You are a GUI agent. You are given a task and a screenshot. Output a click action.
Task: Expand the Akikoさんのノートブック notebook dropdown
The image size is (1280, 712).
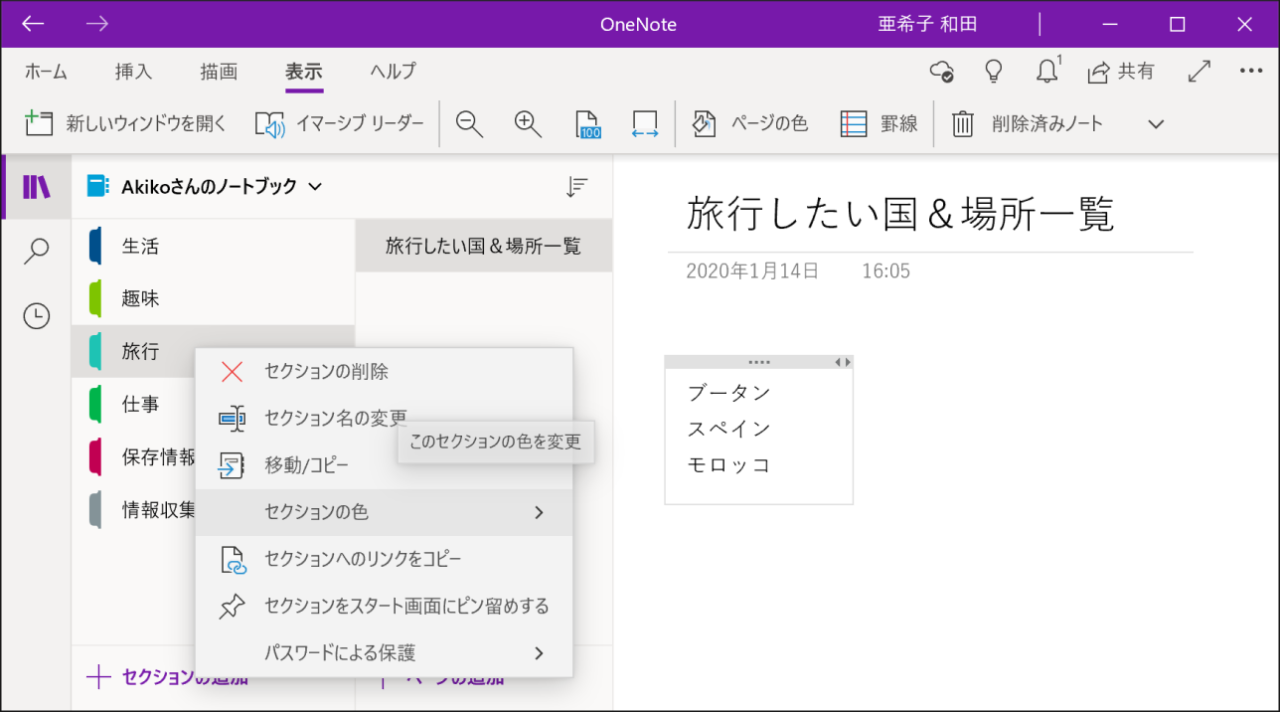[315, 187]
